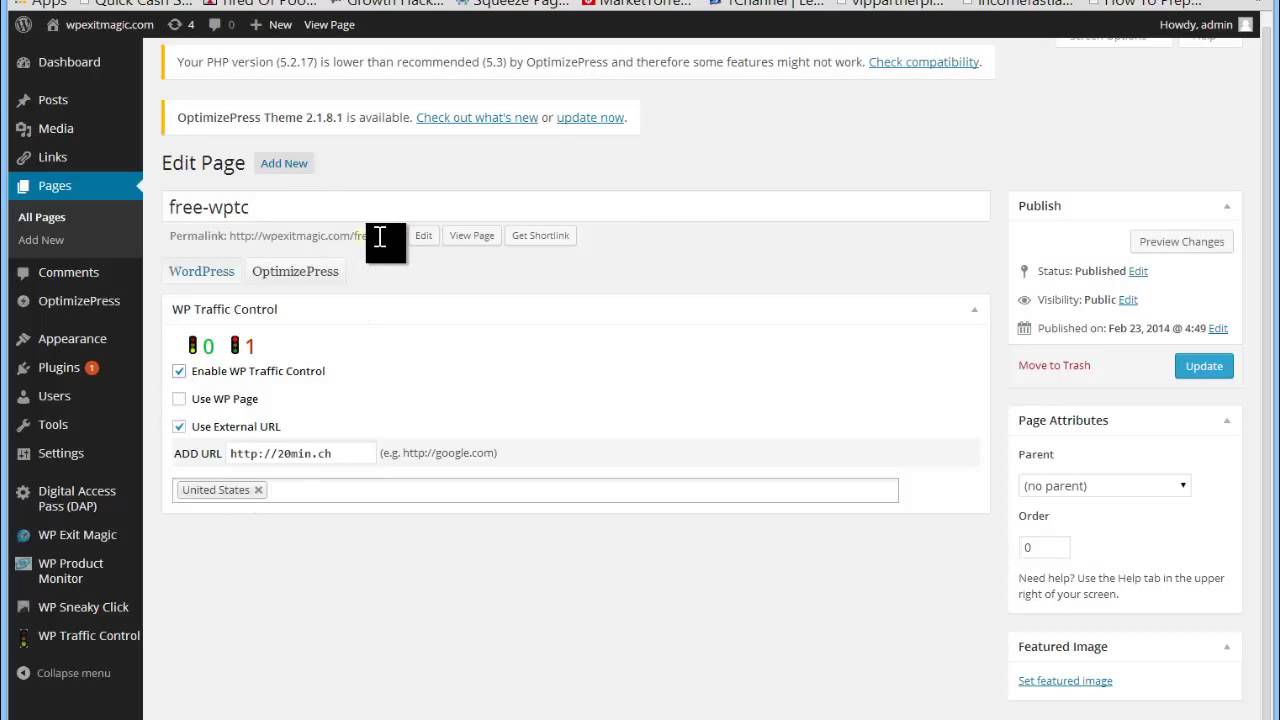Click the Get Shortlink button

pos(540,236)
